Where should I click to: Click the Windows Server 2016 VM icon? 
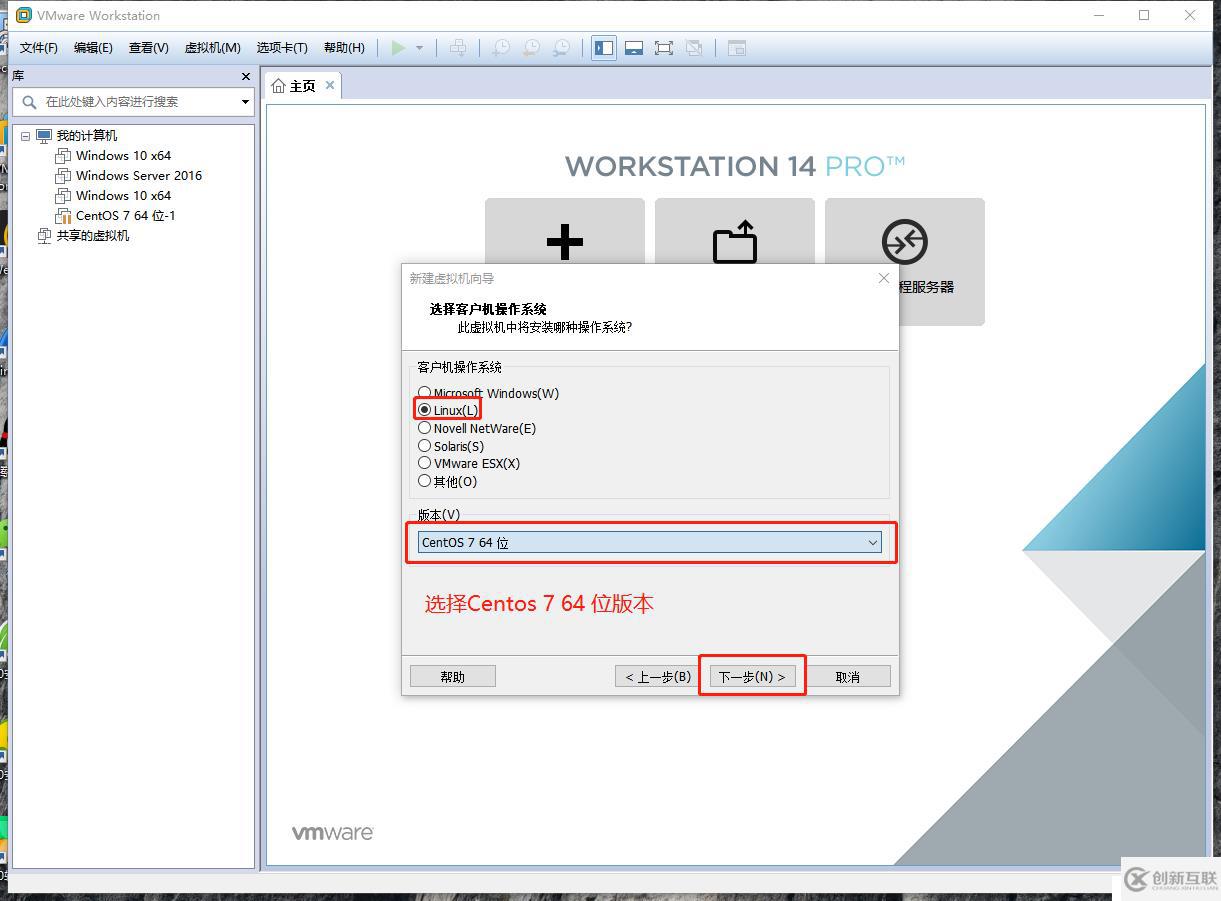[63, 176]
